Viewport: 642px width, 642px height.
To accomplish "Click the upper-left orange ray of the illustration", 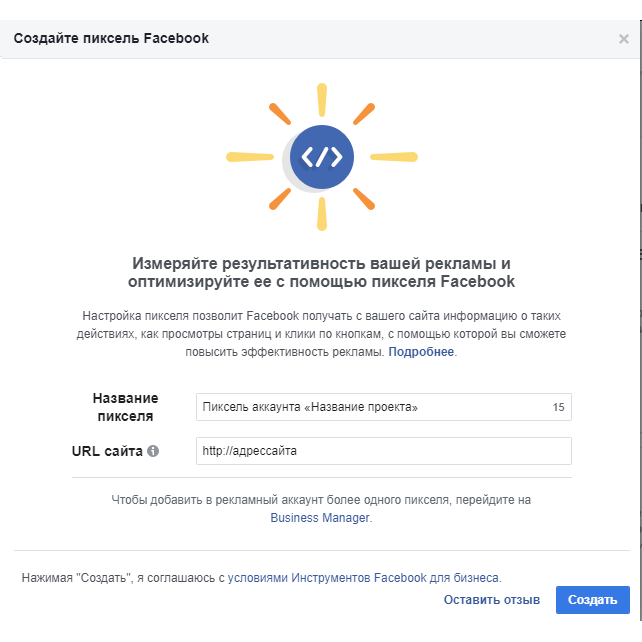I will click(x=280, y=114).
